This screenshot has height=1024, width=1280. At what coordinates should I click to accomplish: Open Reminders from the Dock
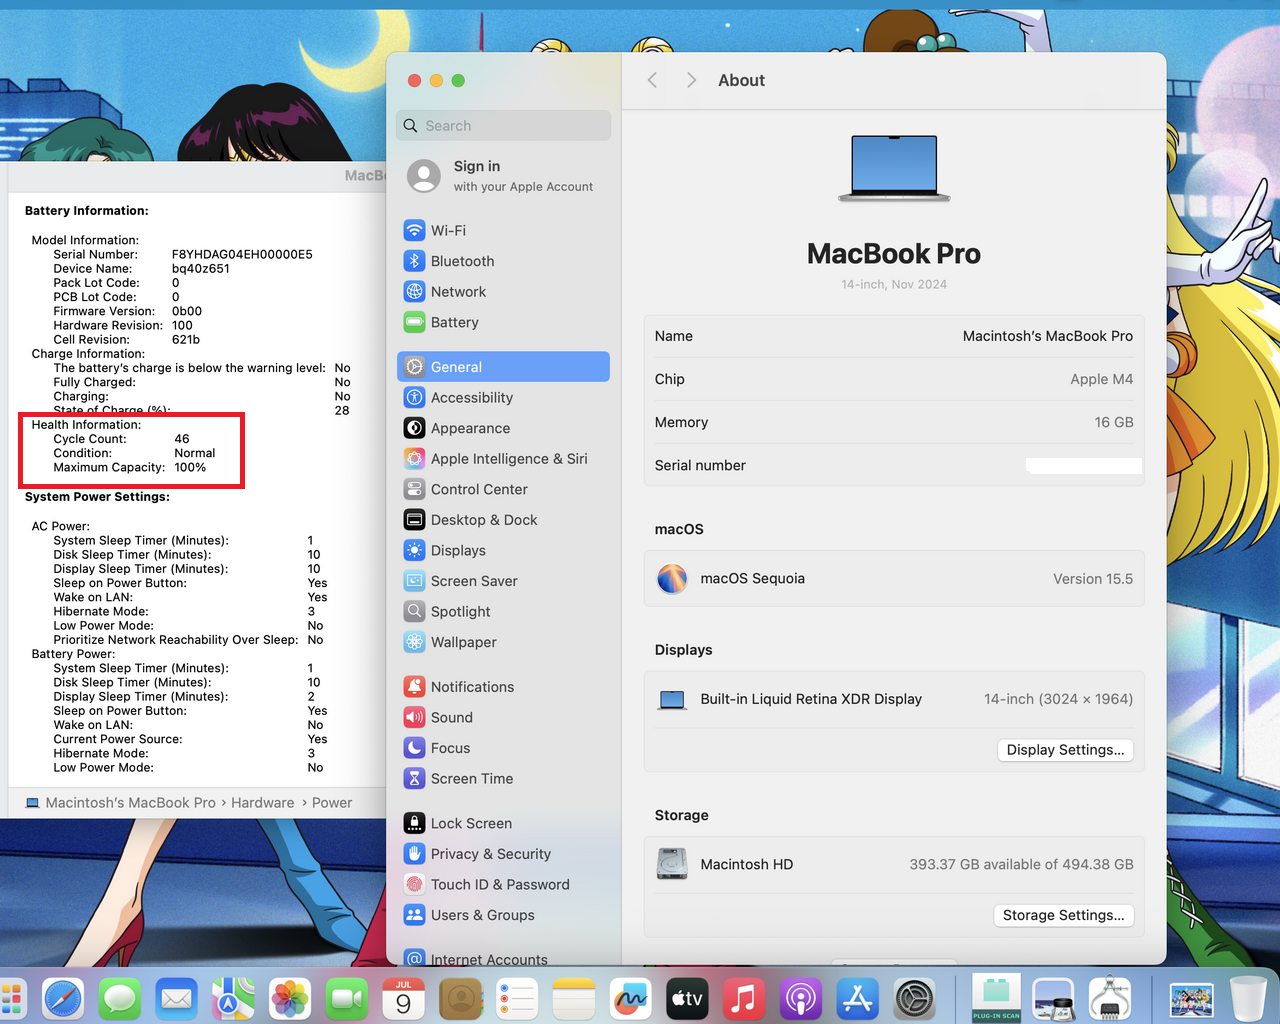point(517,998)
